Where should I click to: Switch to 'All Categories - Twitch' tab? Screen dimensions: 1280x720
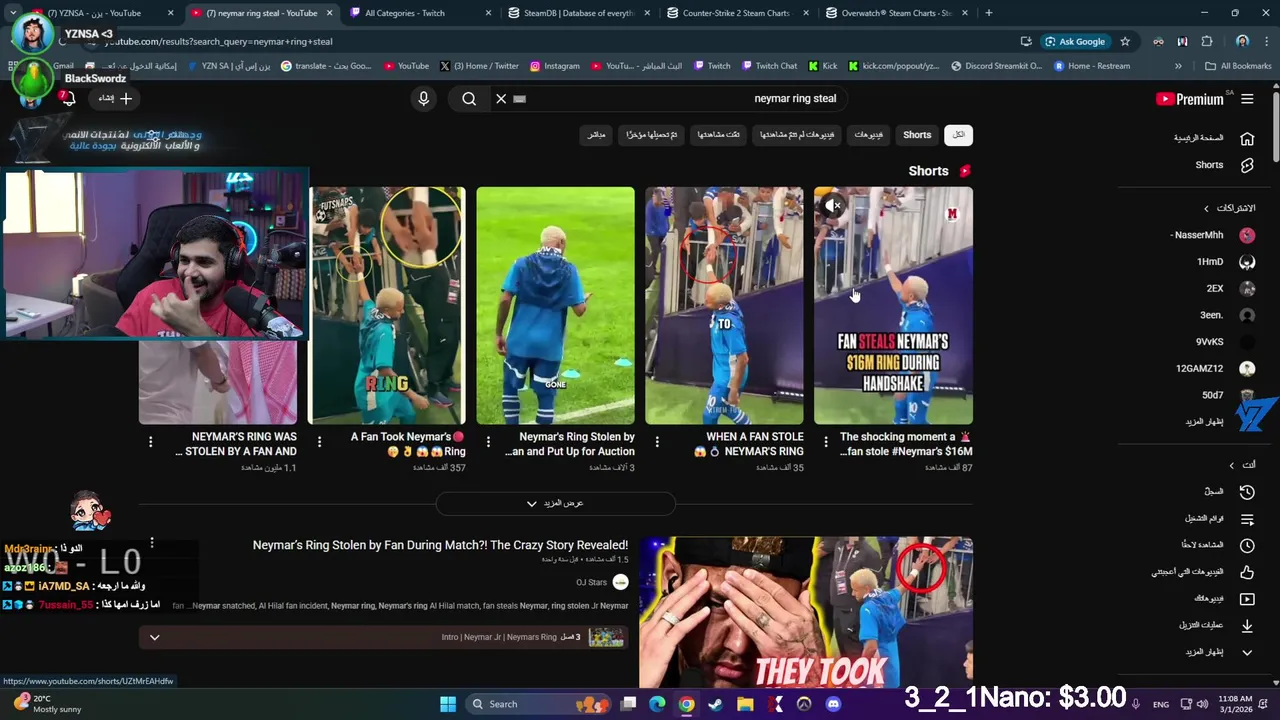coord(420,13)
